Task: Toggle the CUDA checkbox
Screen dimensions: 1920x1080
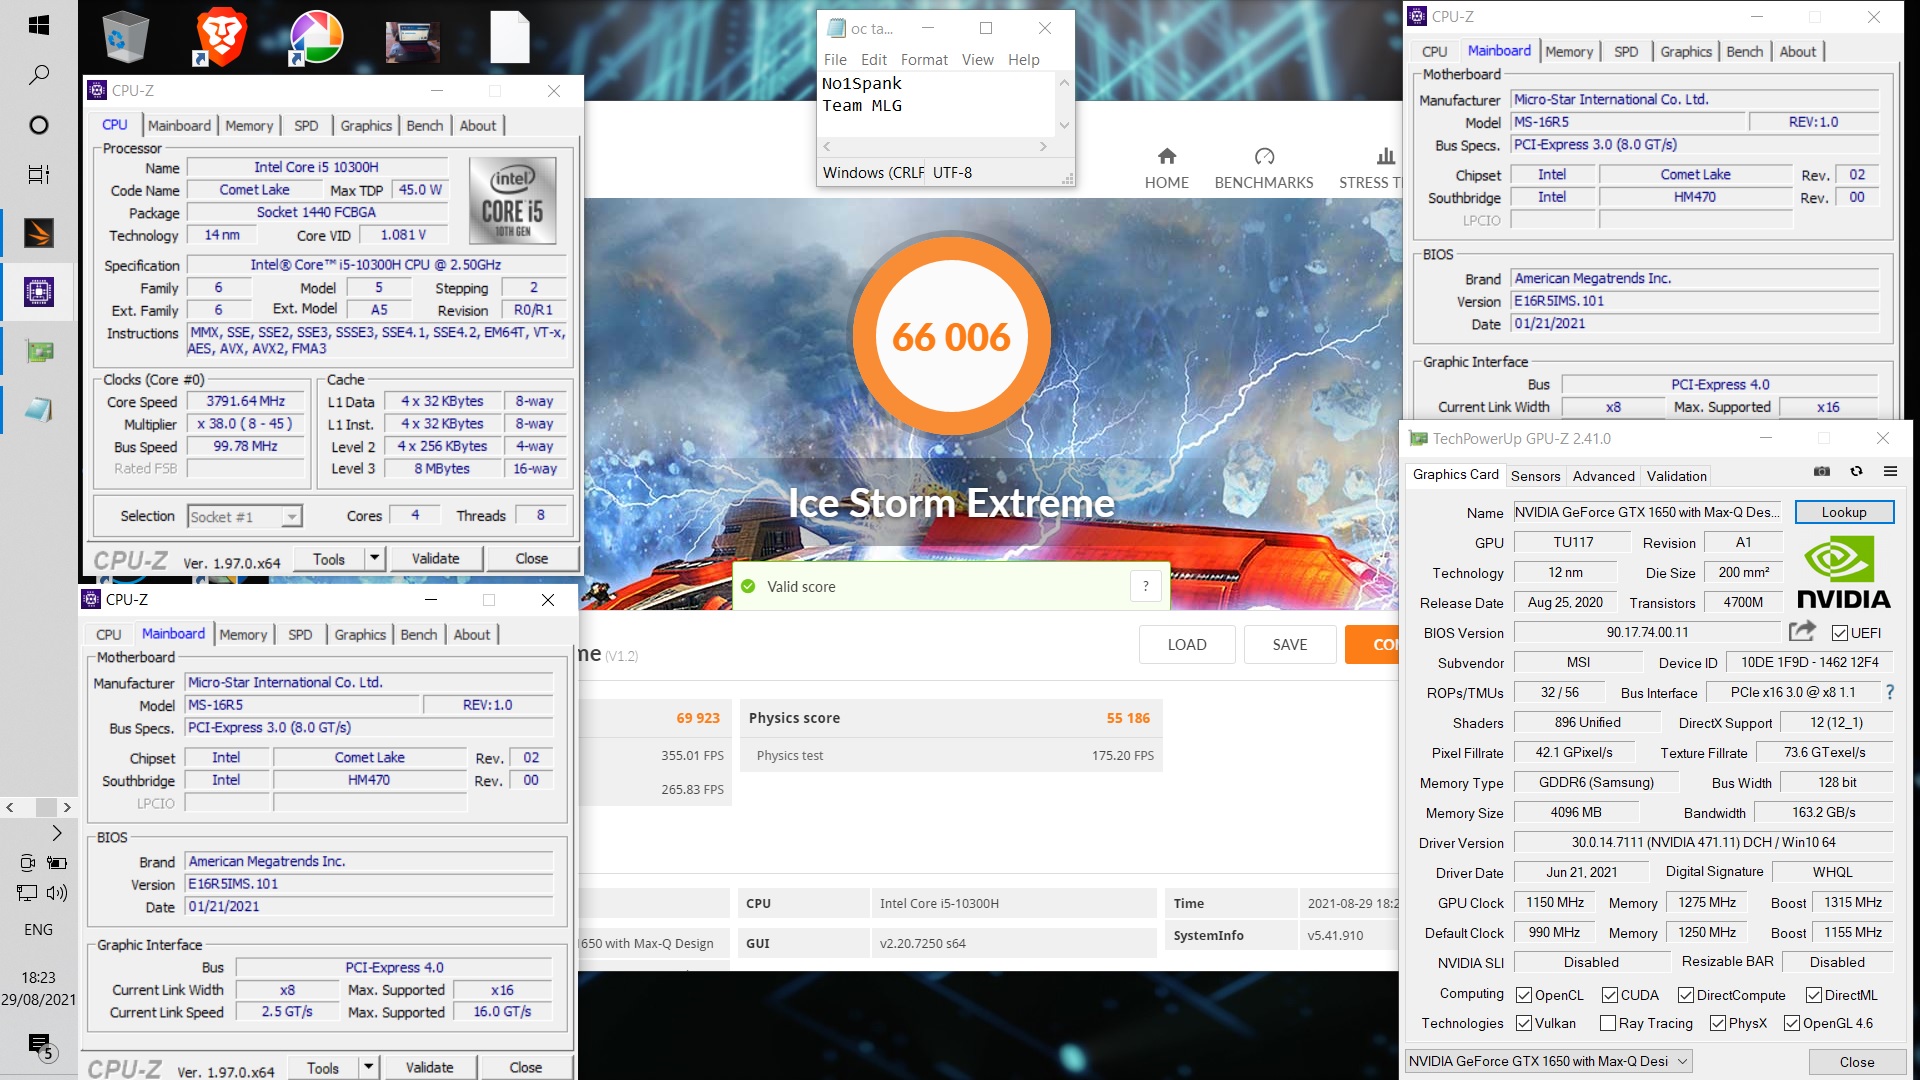Action: tap(1610, 995)
